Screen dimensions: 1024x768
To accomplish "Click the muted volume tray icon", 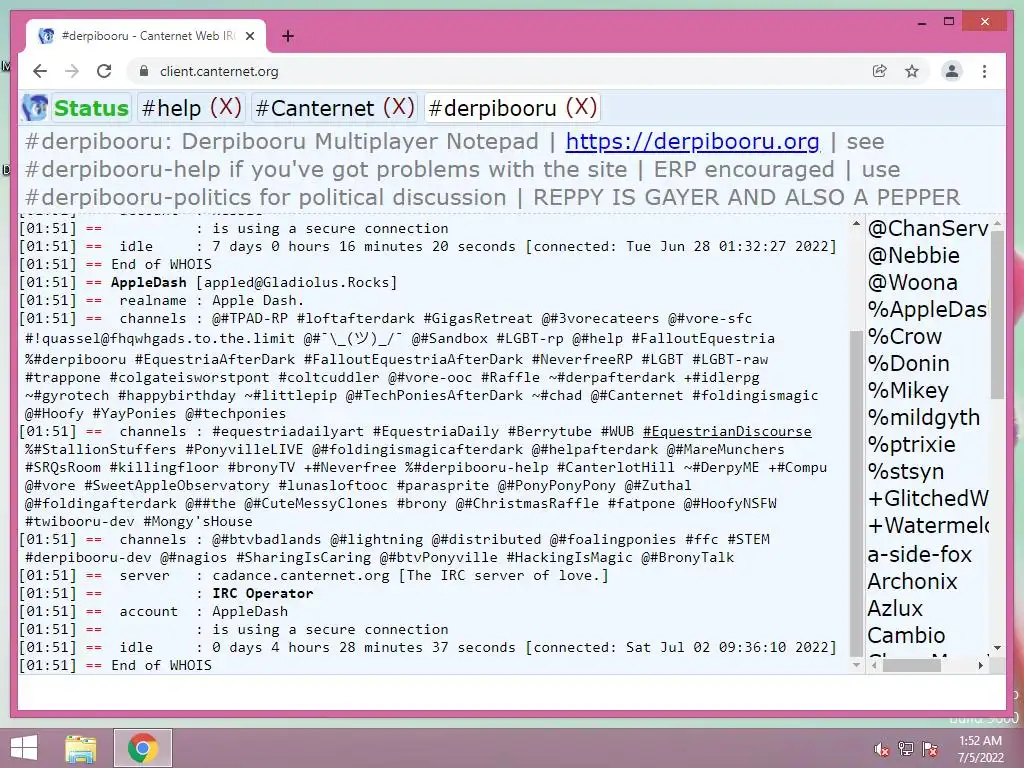I will coord(881,748).
